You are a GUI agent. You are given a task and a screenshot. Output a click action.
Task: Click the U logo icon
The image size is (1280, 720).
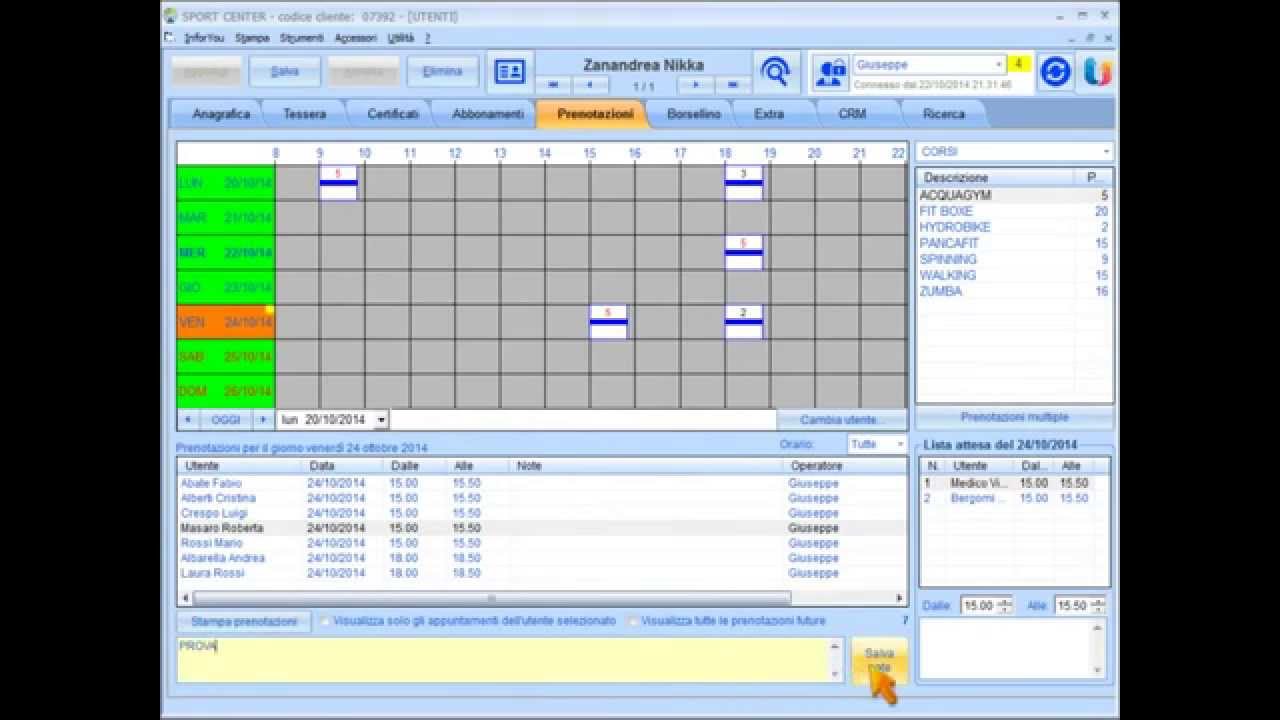point(1097,71)
